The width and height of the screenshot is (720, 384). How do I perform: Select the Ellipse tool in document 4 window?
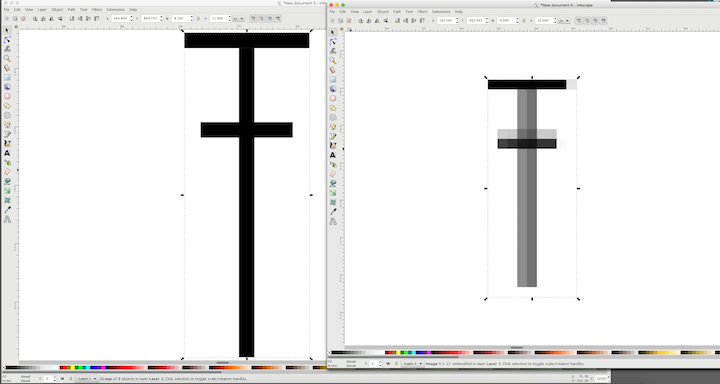click(x=333, y=98)
